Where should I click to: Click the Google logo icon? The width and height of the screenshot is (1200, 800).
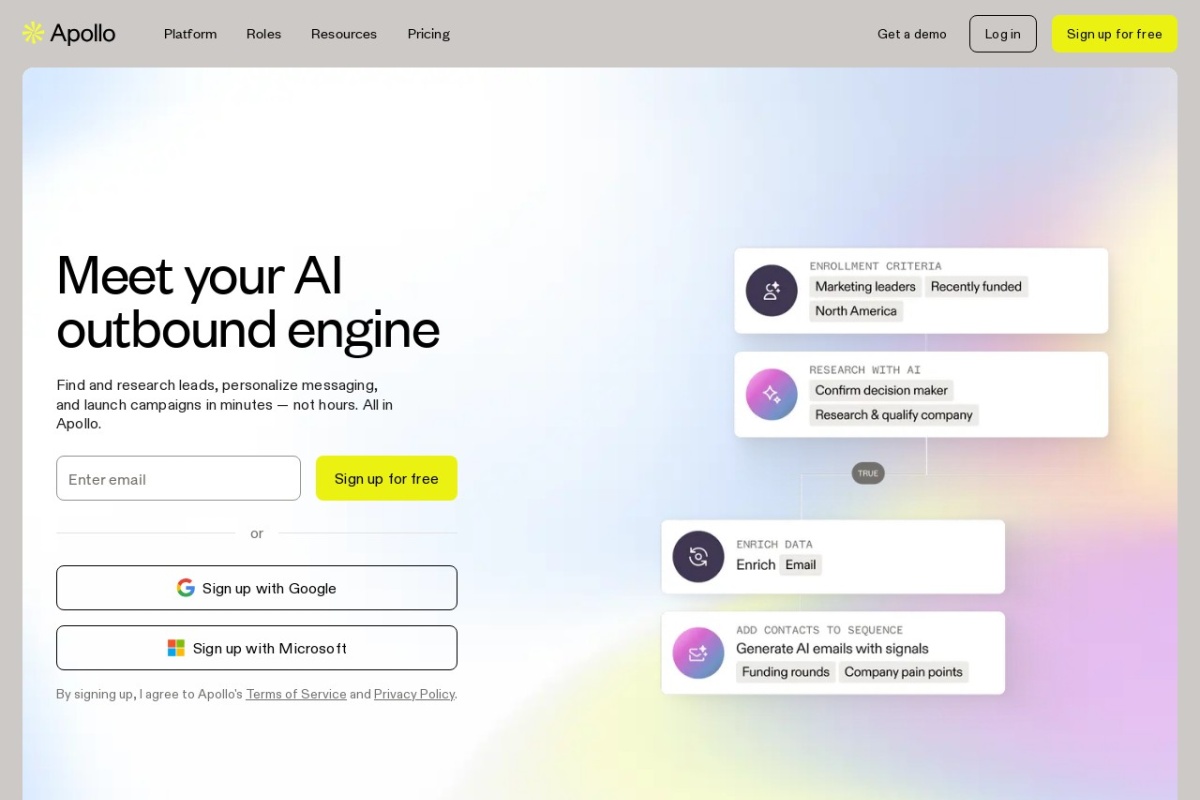click(x=186, y=588)
